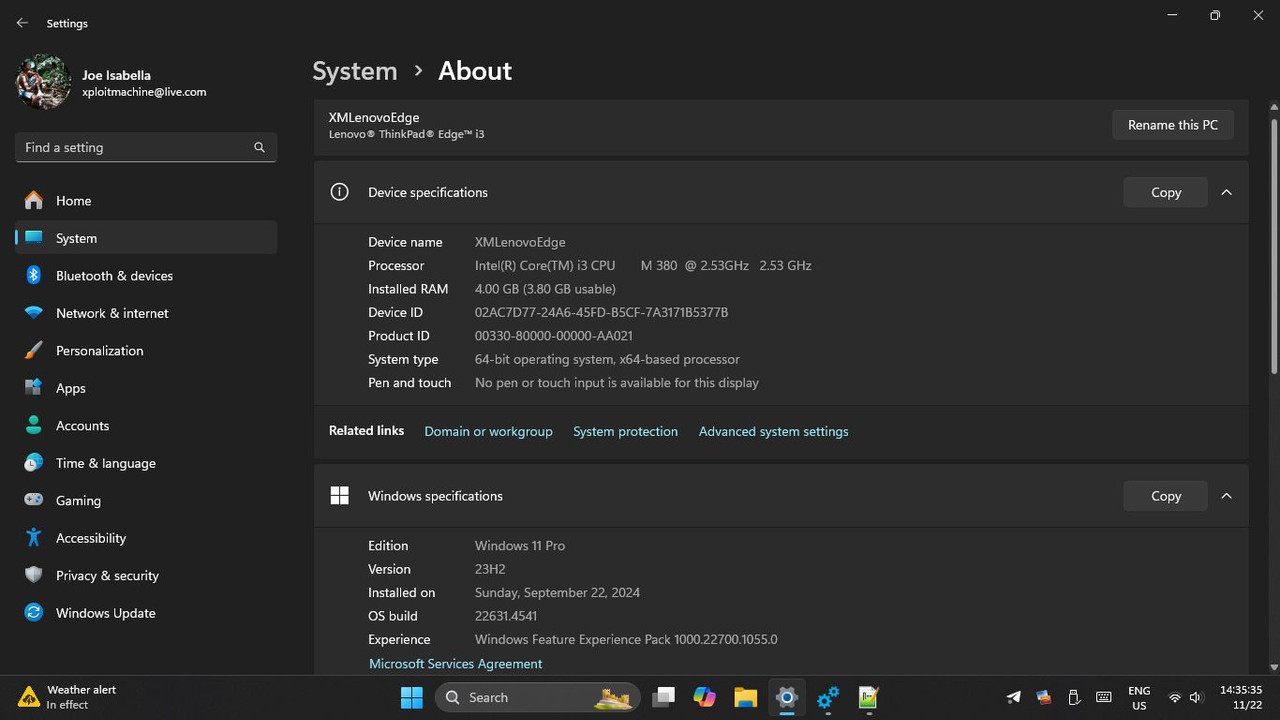Viewport: 1280px width, 720px height.
Task: Safely remove USB hardware from the tray
Action: point(1073,697)
